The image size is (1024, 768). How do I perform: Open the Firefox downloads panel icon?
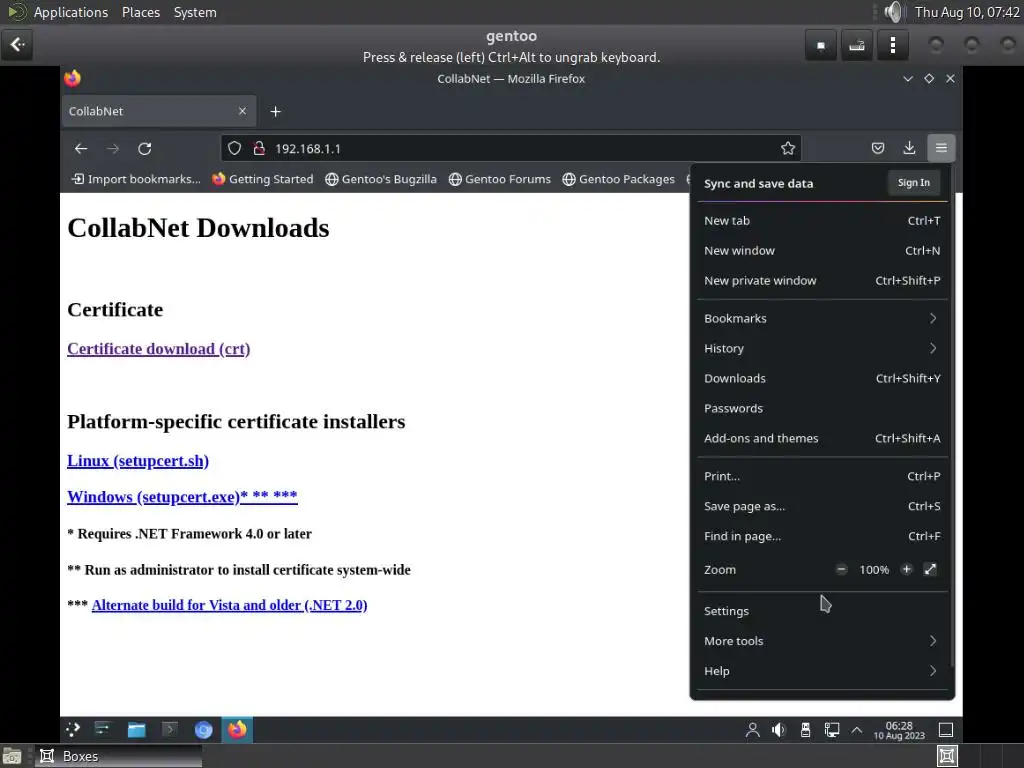coord(909,148)
